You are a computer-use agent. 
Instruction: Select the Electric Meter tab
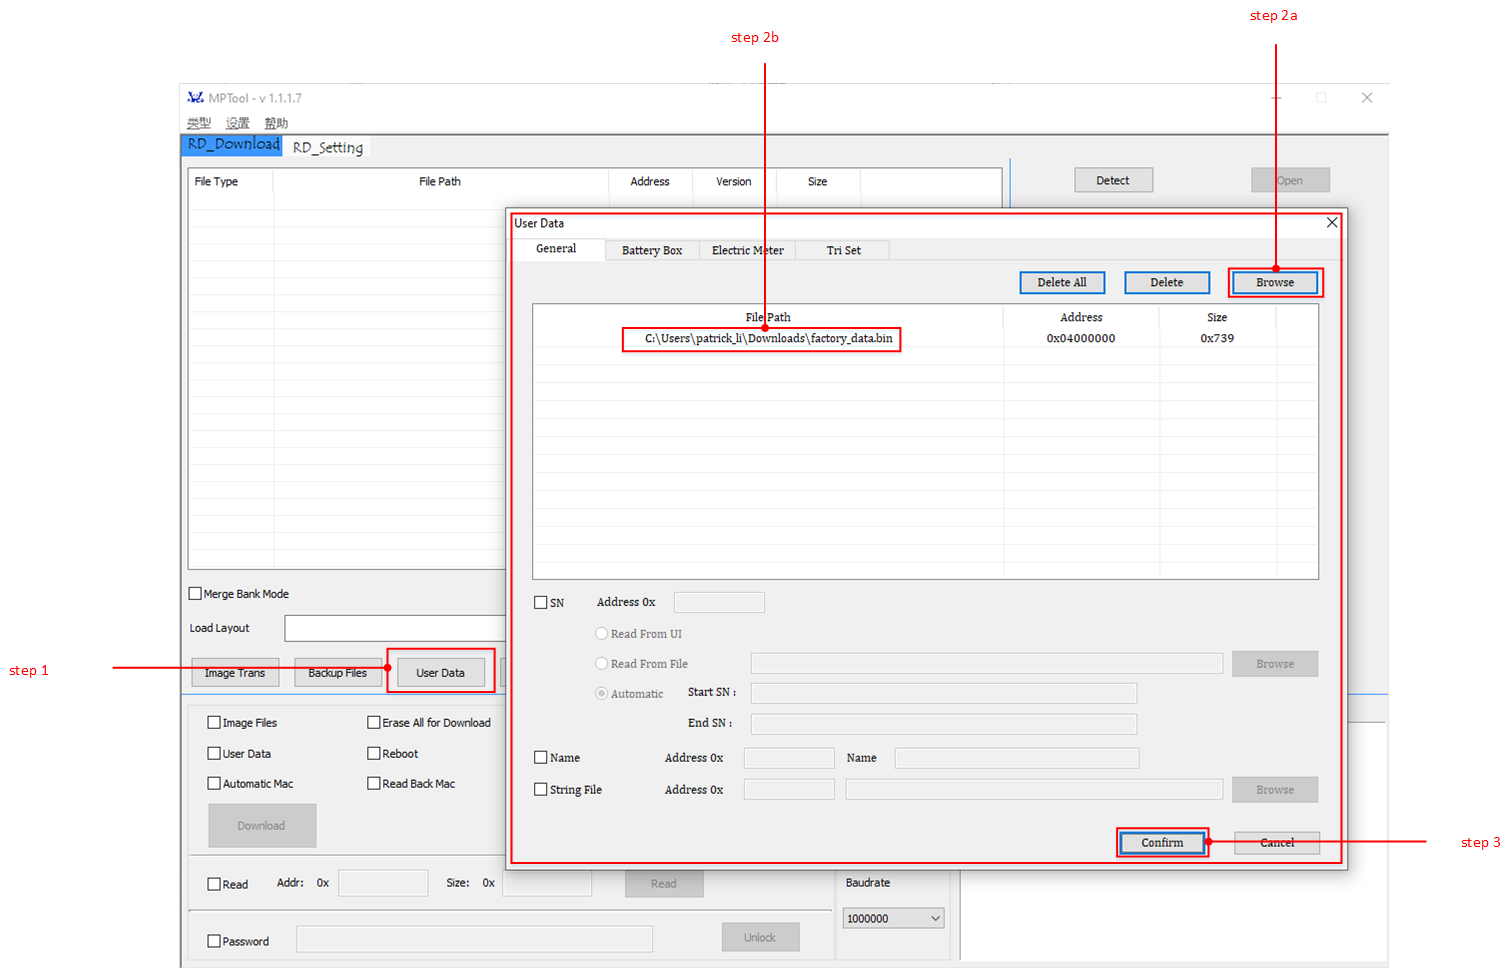[x=746, y=250]
